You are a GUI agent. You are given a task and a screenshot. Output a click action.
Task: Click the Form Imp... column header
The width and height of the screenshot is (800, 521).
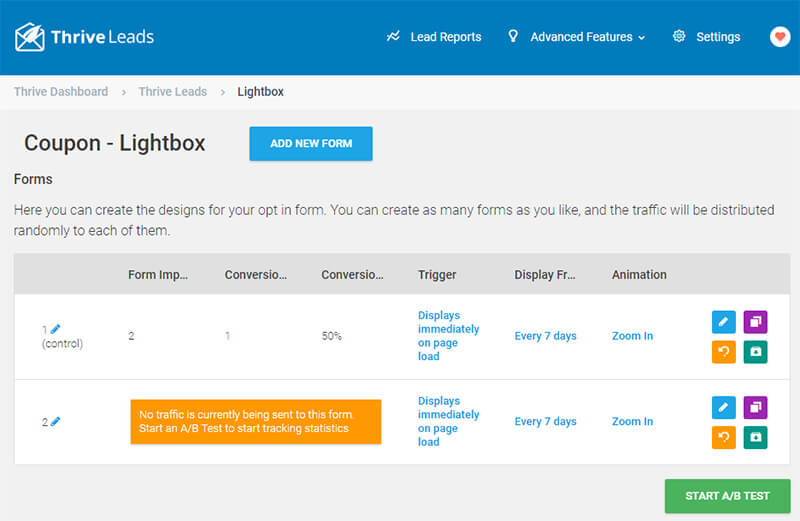tap(158, 275)
